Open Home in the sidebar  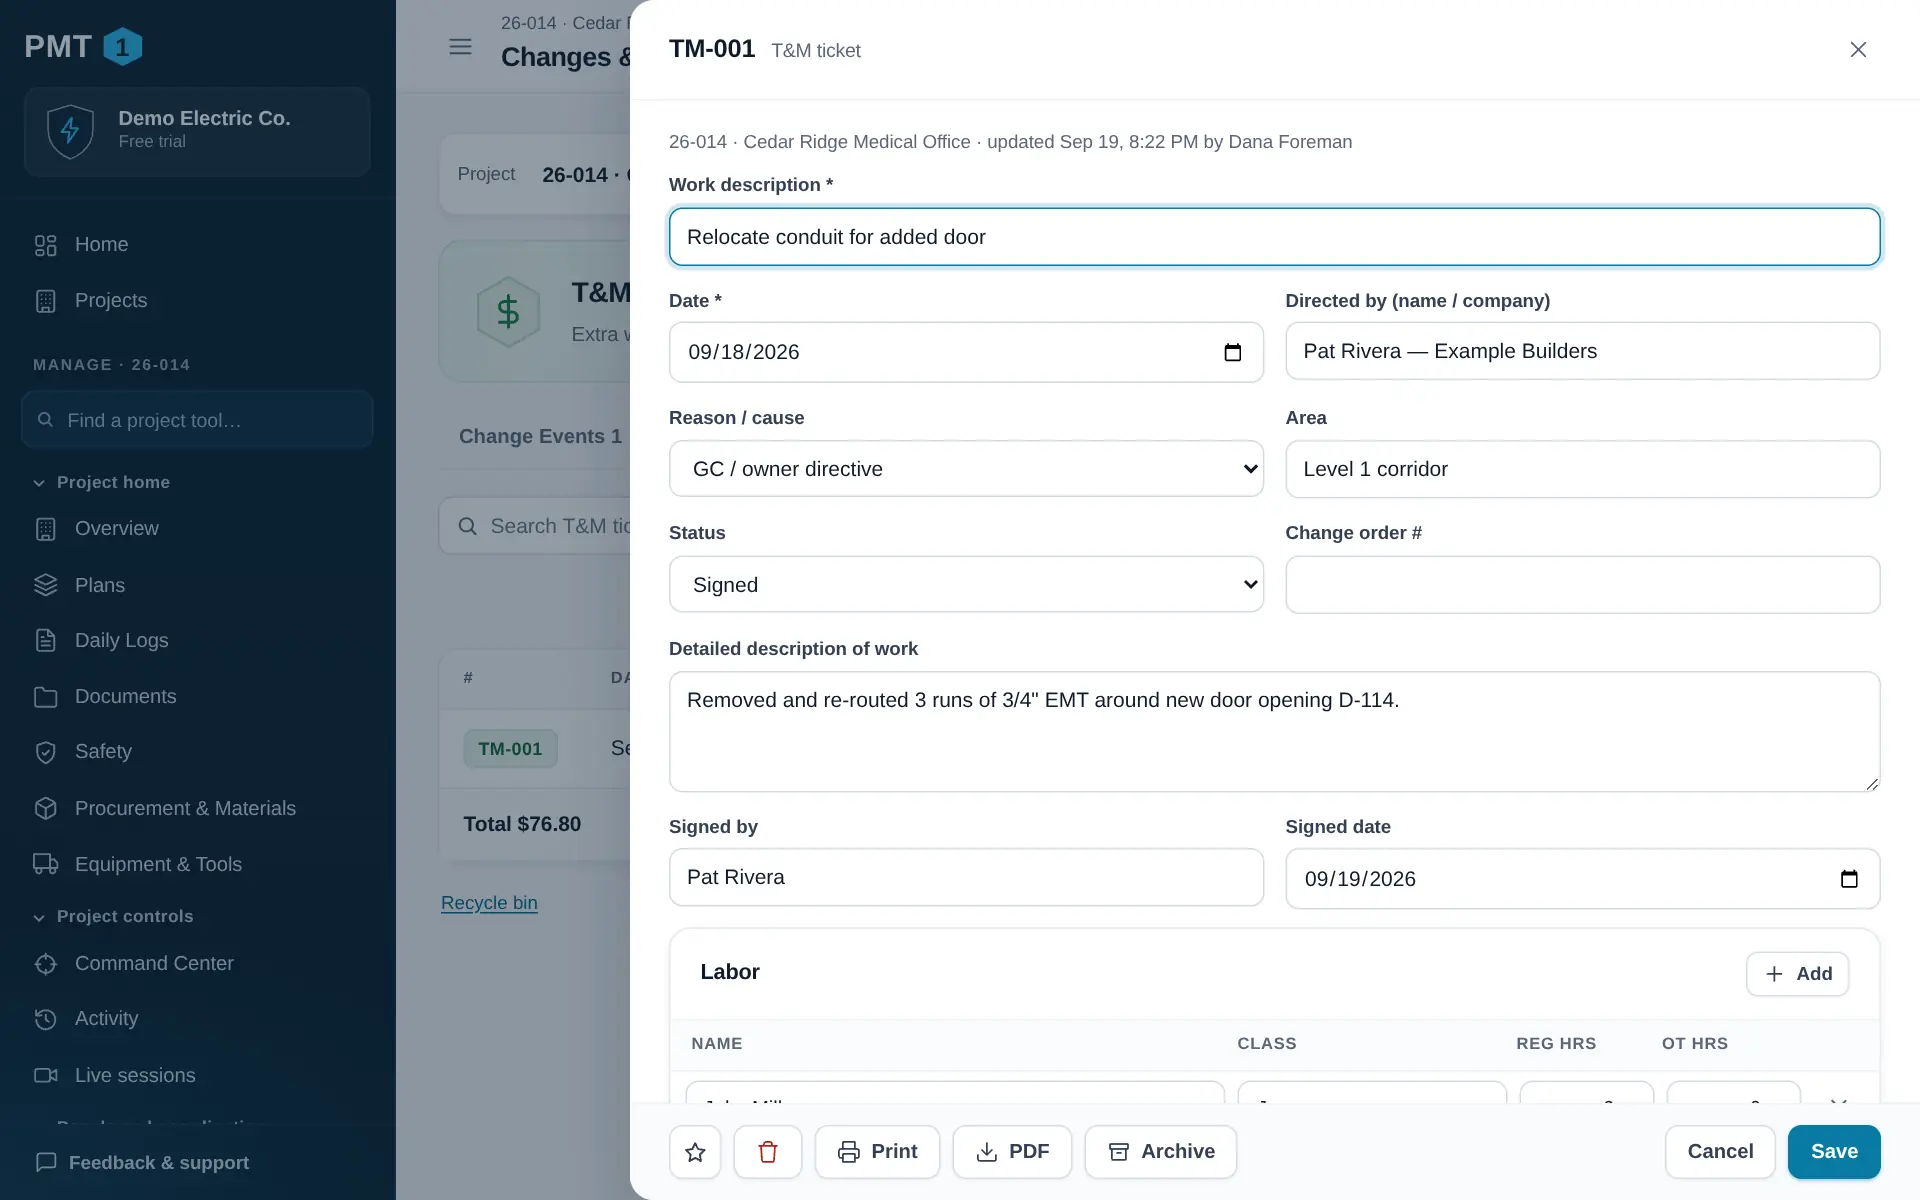coord(101,245)
